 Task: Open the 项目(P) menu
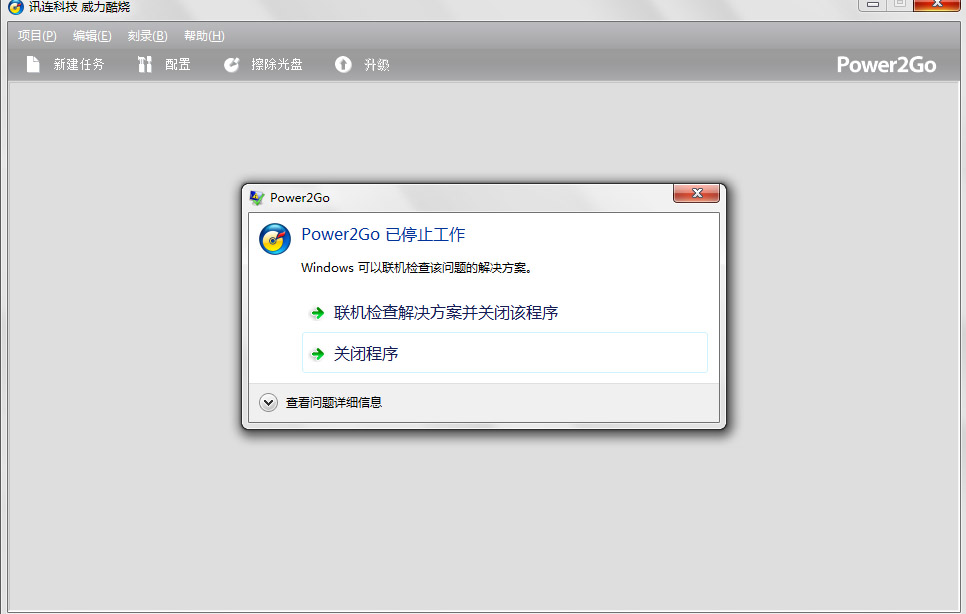click(x=37, y=36)
